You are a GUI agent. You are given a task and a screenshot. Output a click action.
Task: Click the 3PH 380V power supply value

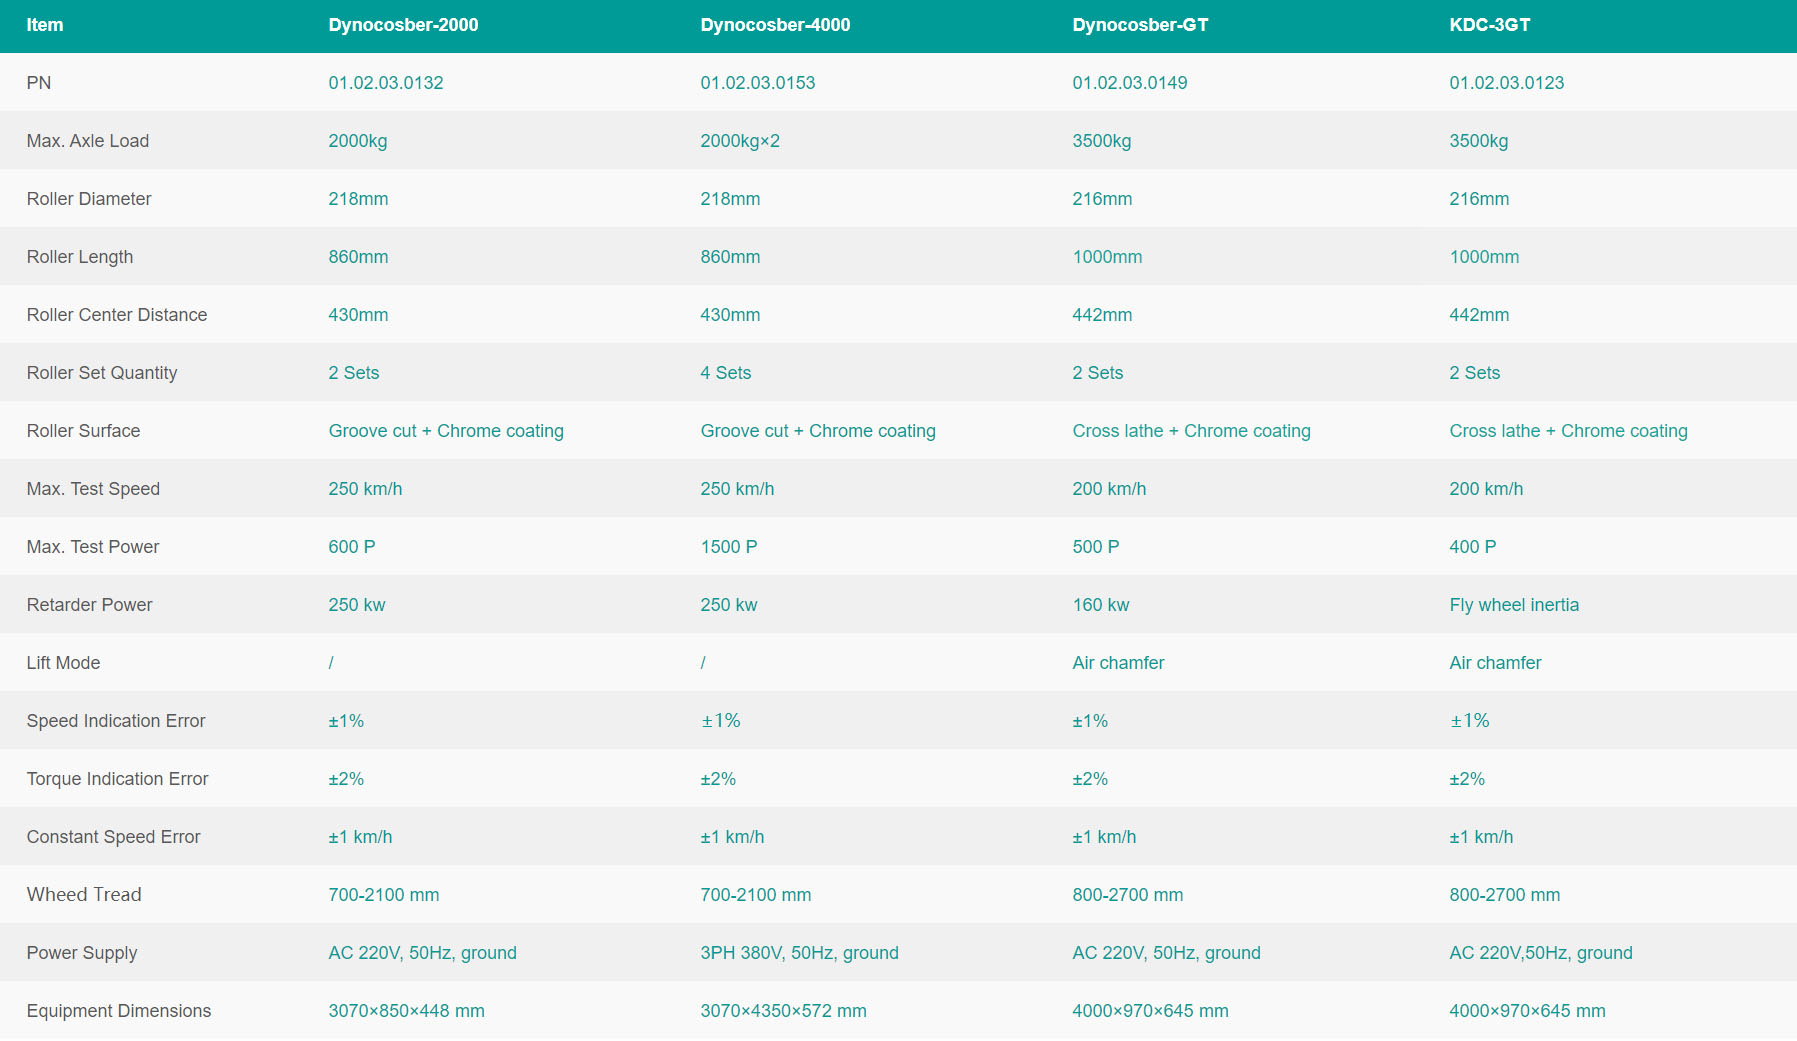[799, 953]
